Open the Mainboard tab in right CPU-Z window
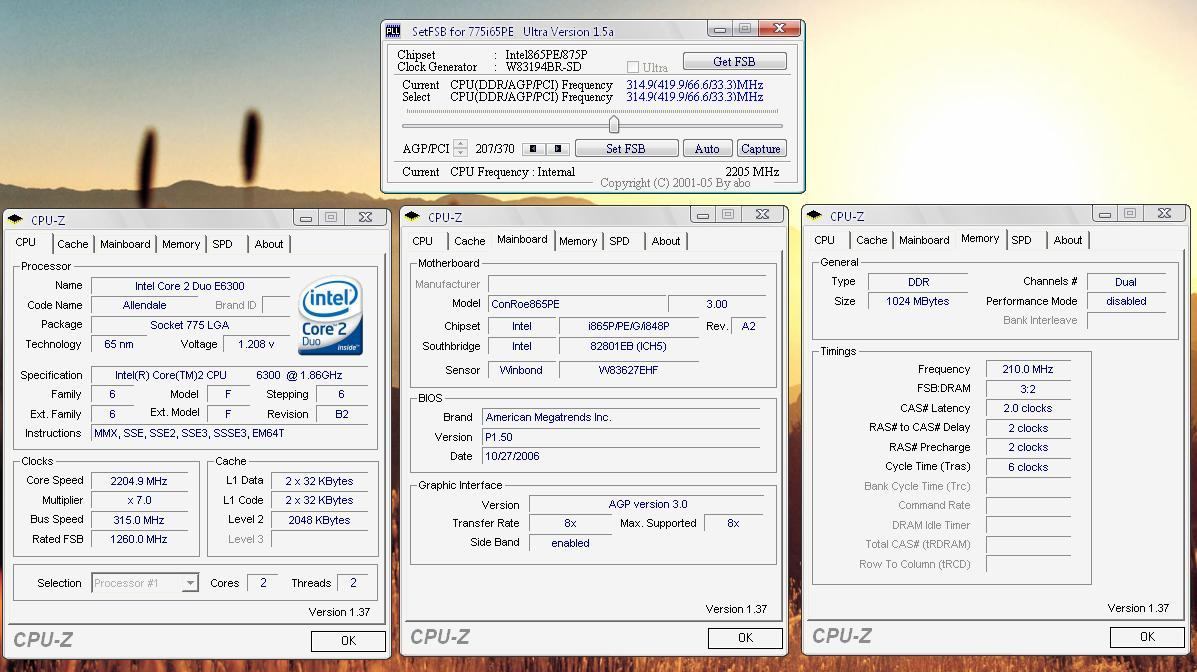This screenshot has height=672, width=1197. 924,241
